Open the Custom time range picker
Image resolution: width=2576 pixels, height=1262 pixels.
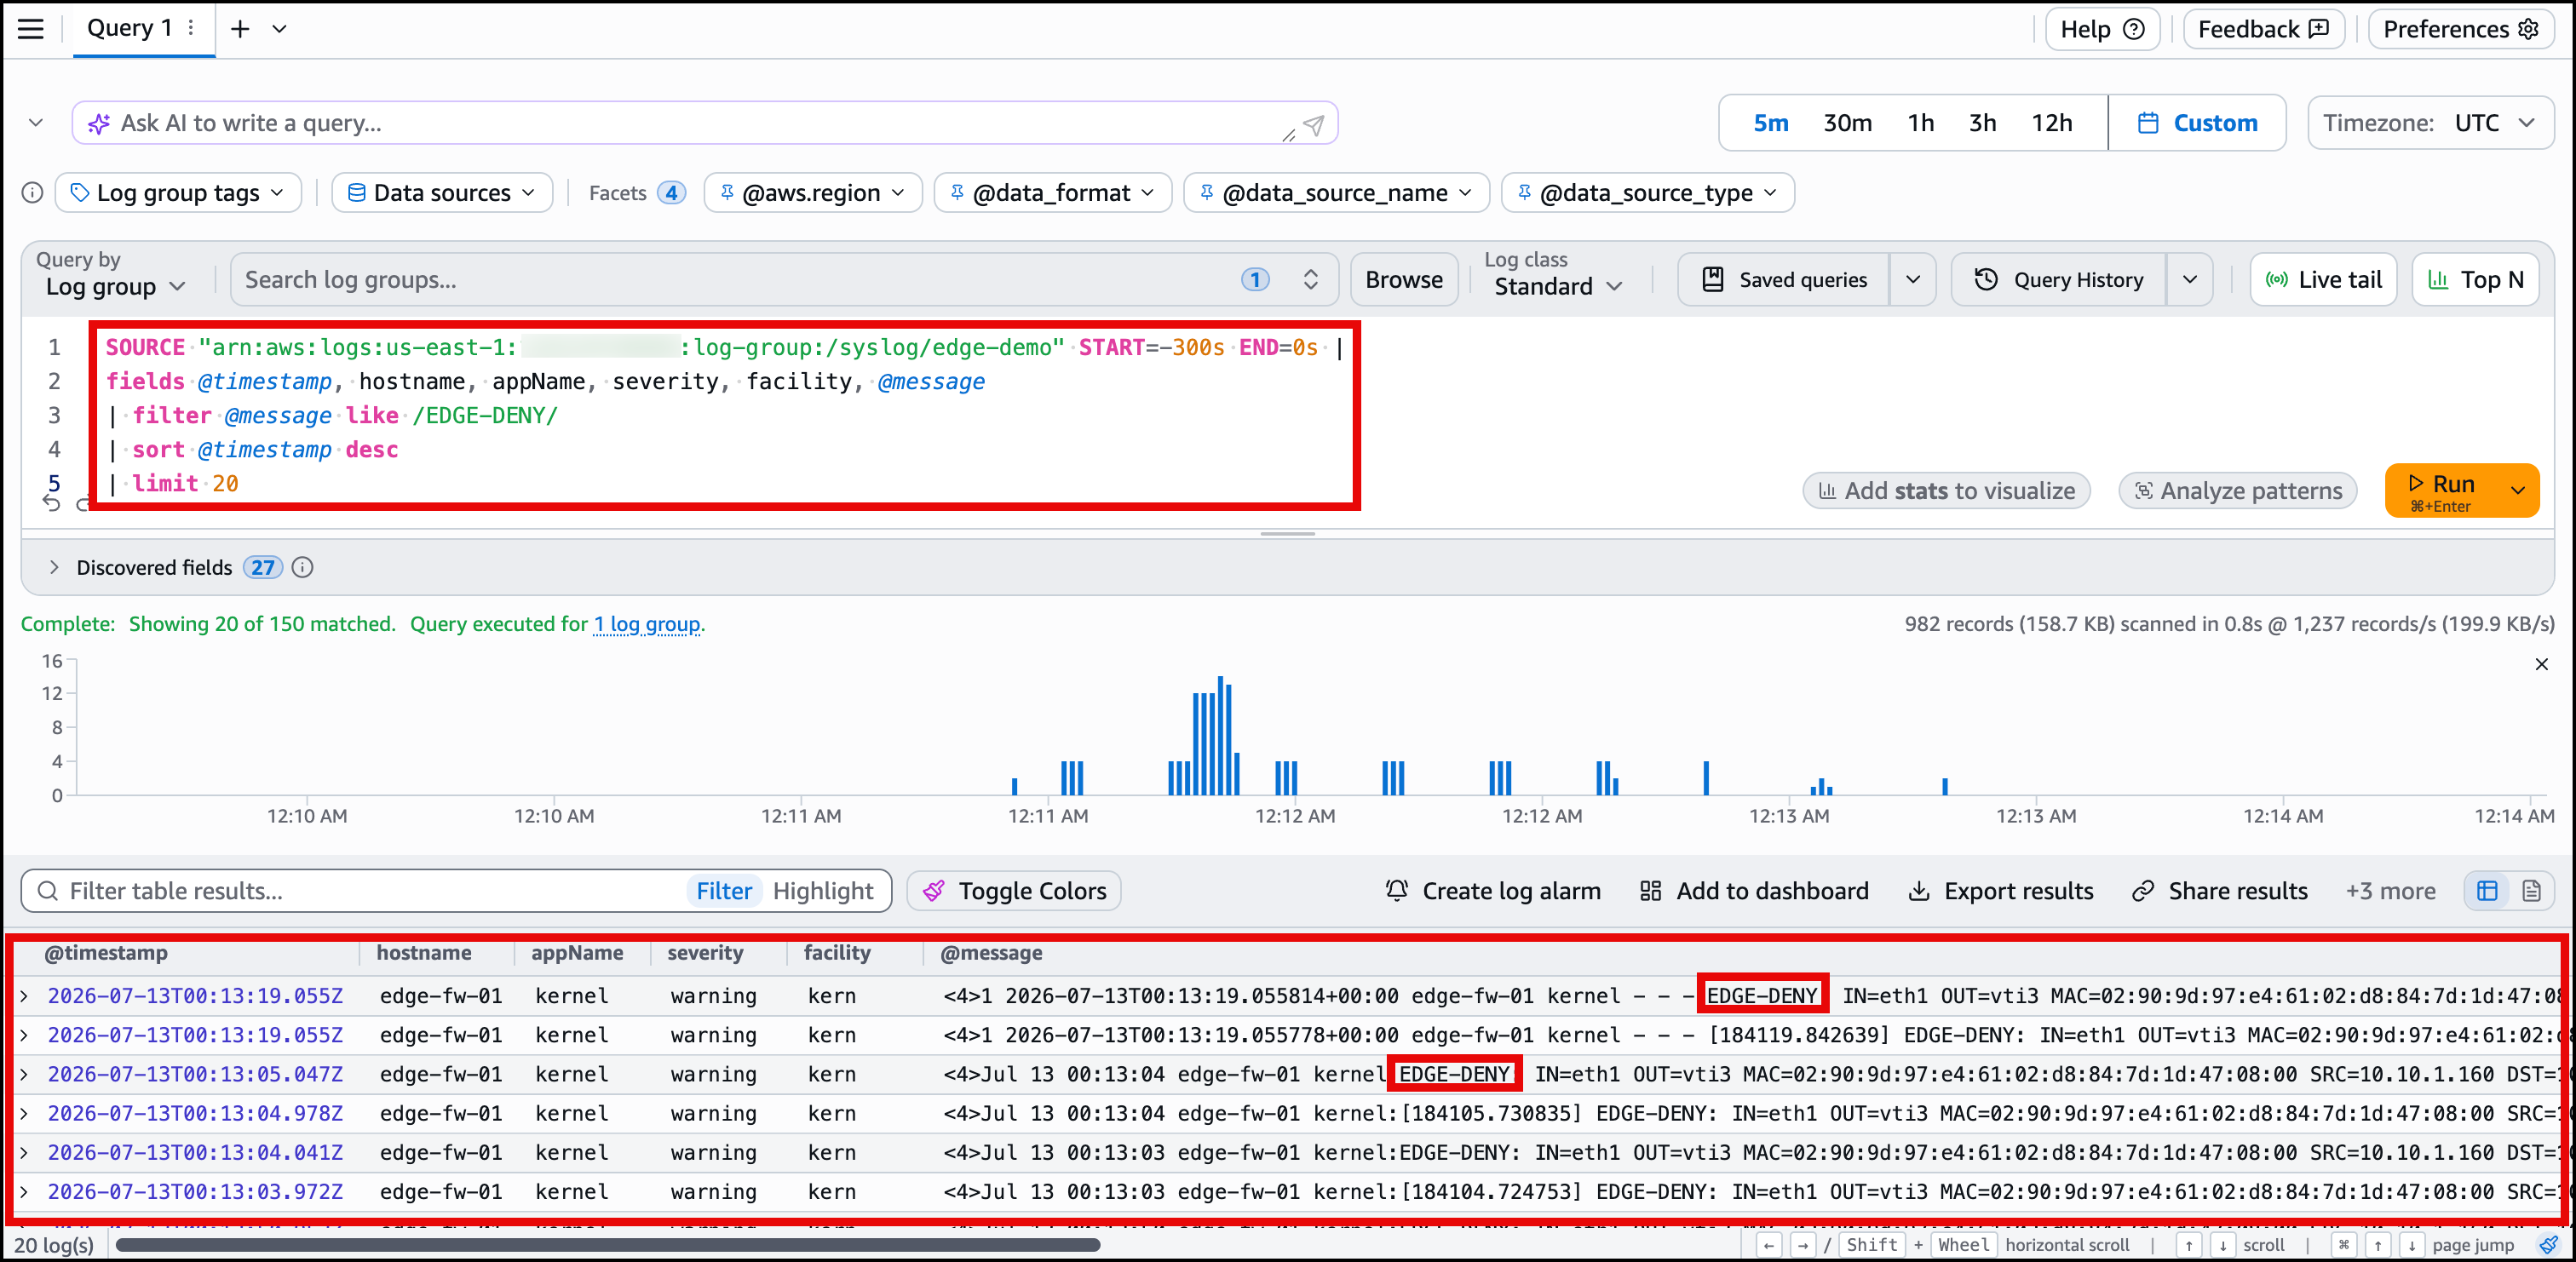2197,123
